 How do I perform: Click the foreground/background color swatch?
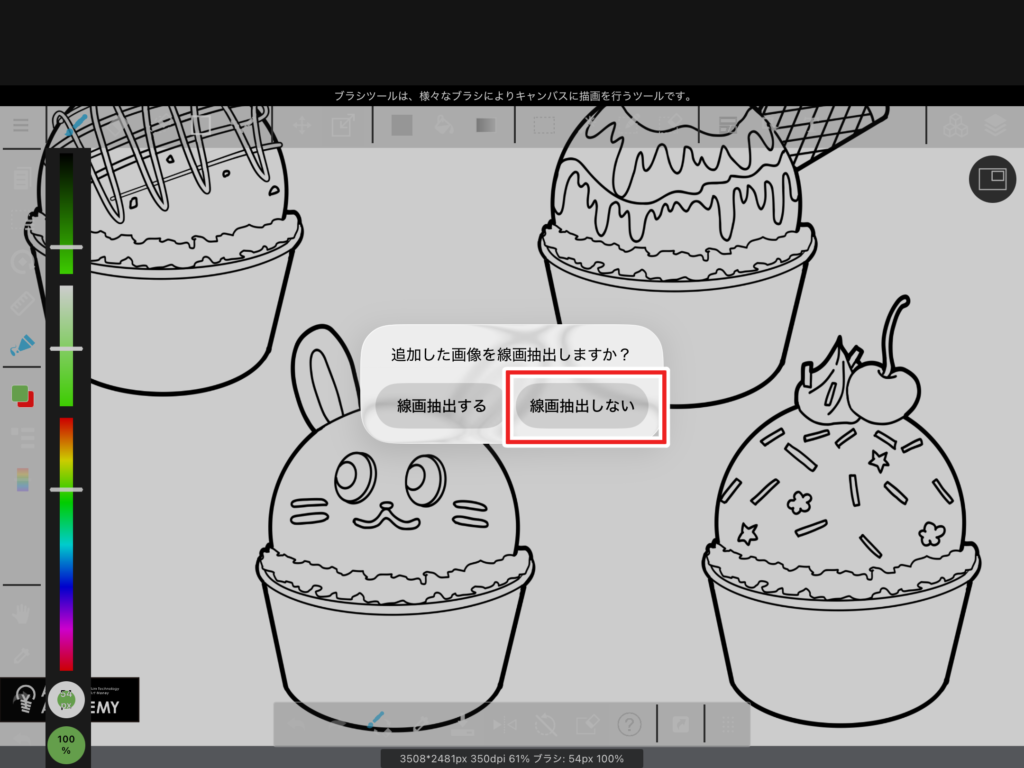coord(22,396)
